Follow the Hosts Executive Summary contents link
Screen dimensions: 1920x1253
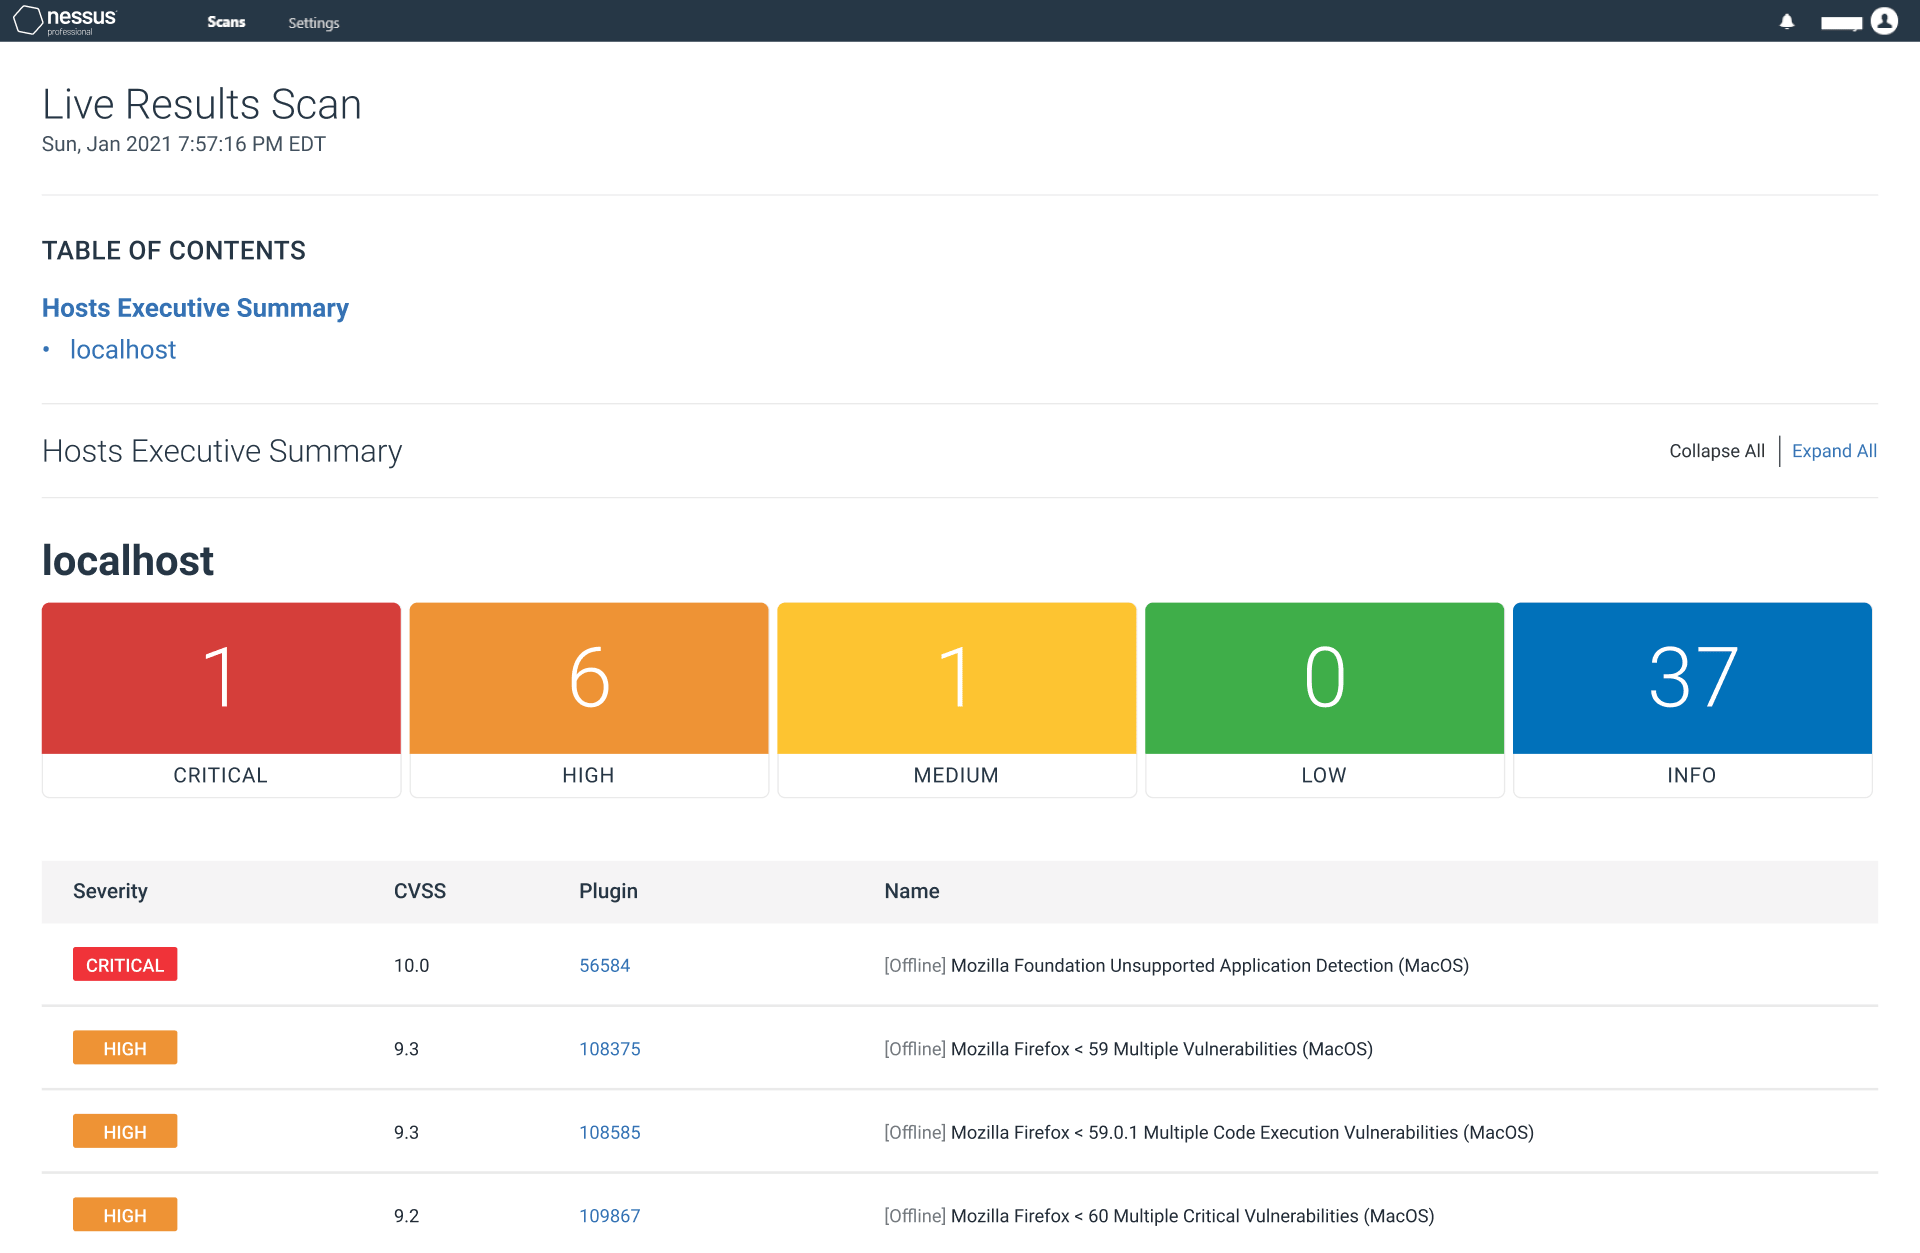click(195, 308)
